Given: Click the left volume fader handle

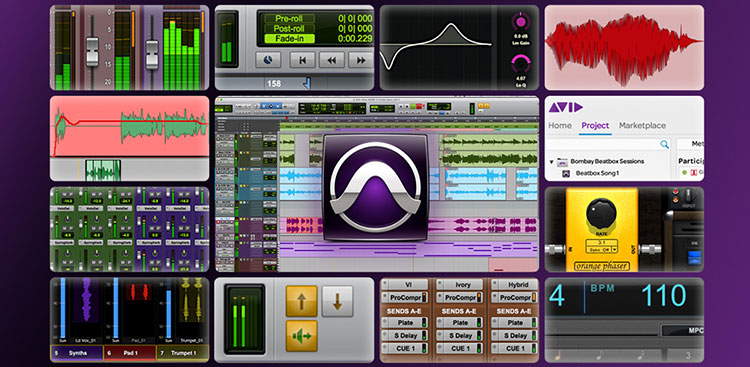Looking at the screenshot, I should (x=92, y=52).
